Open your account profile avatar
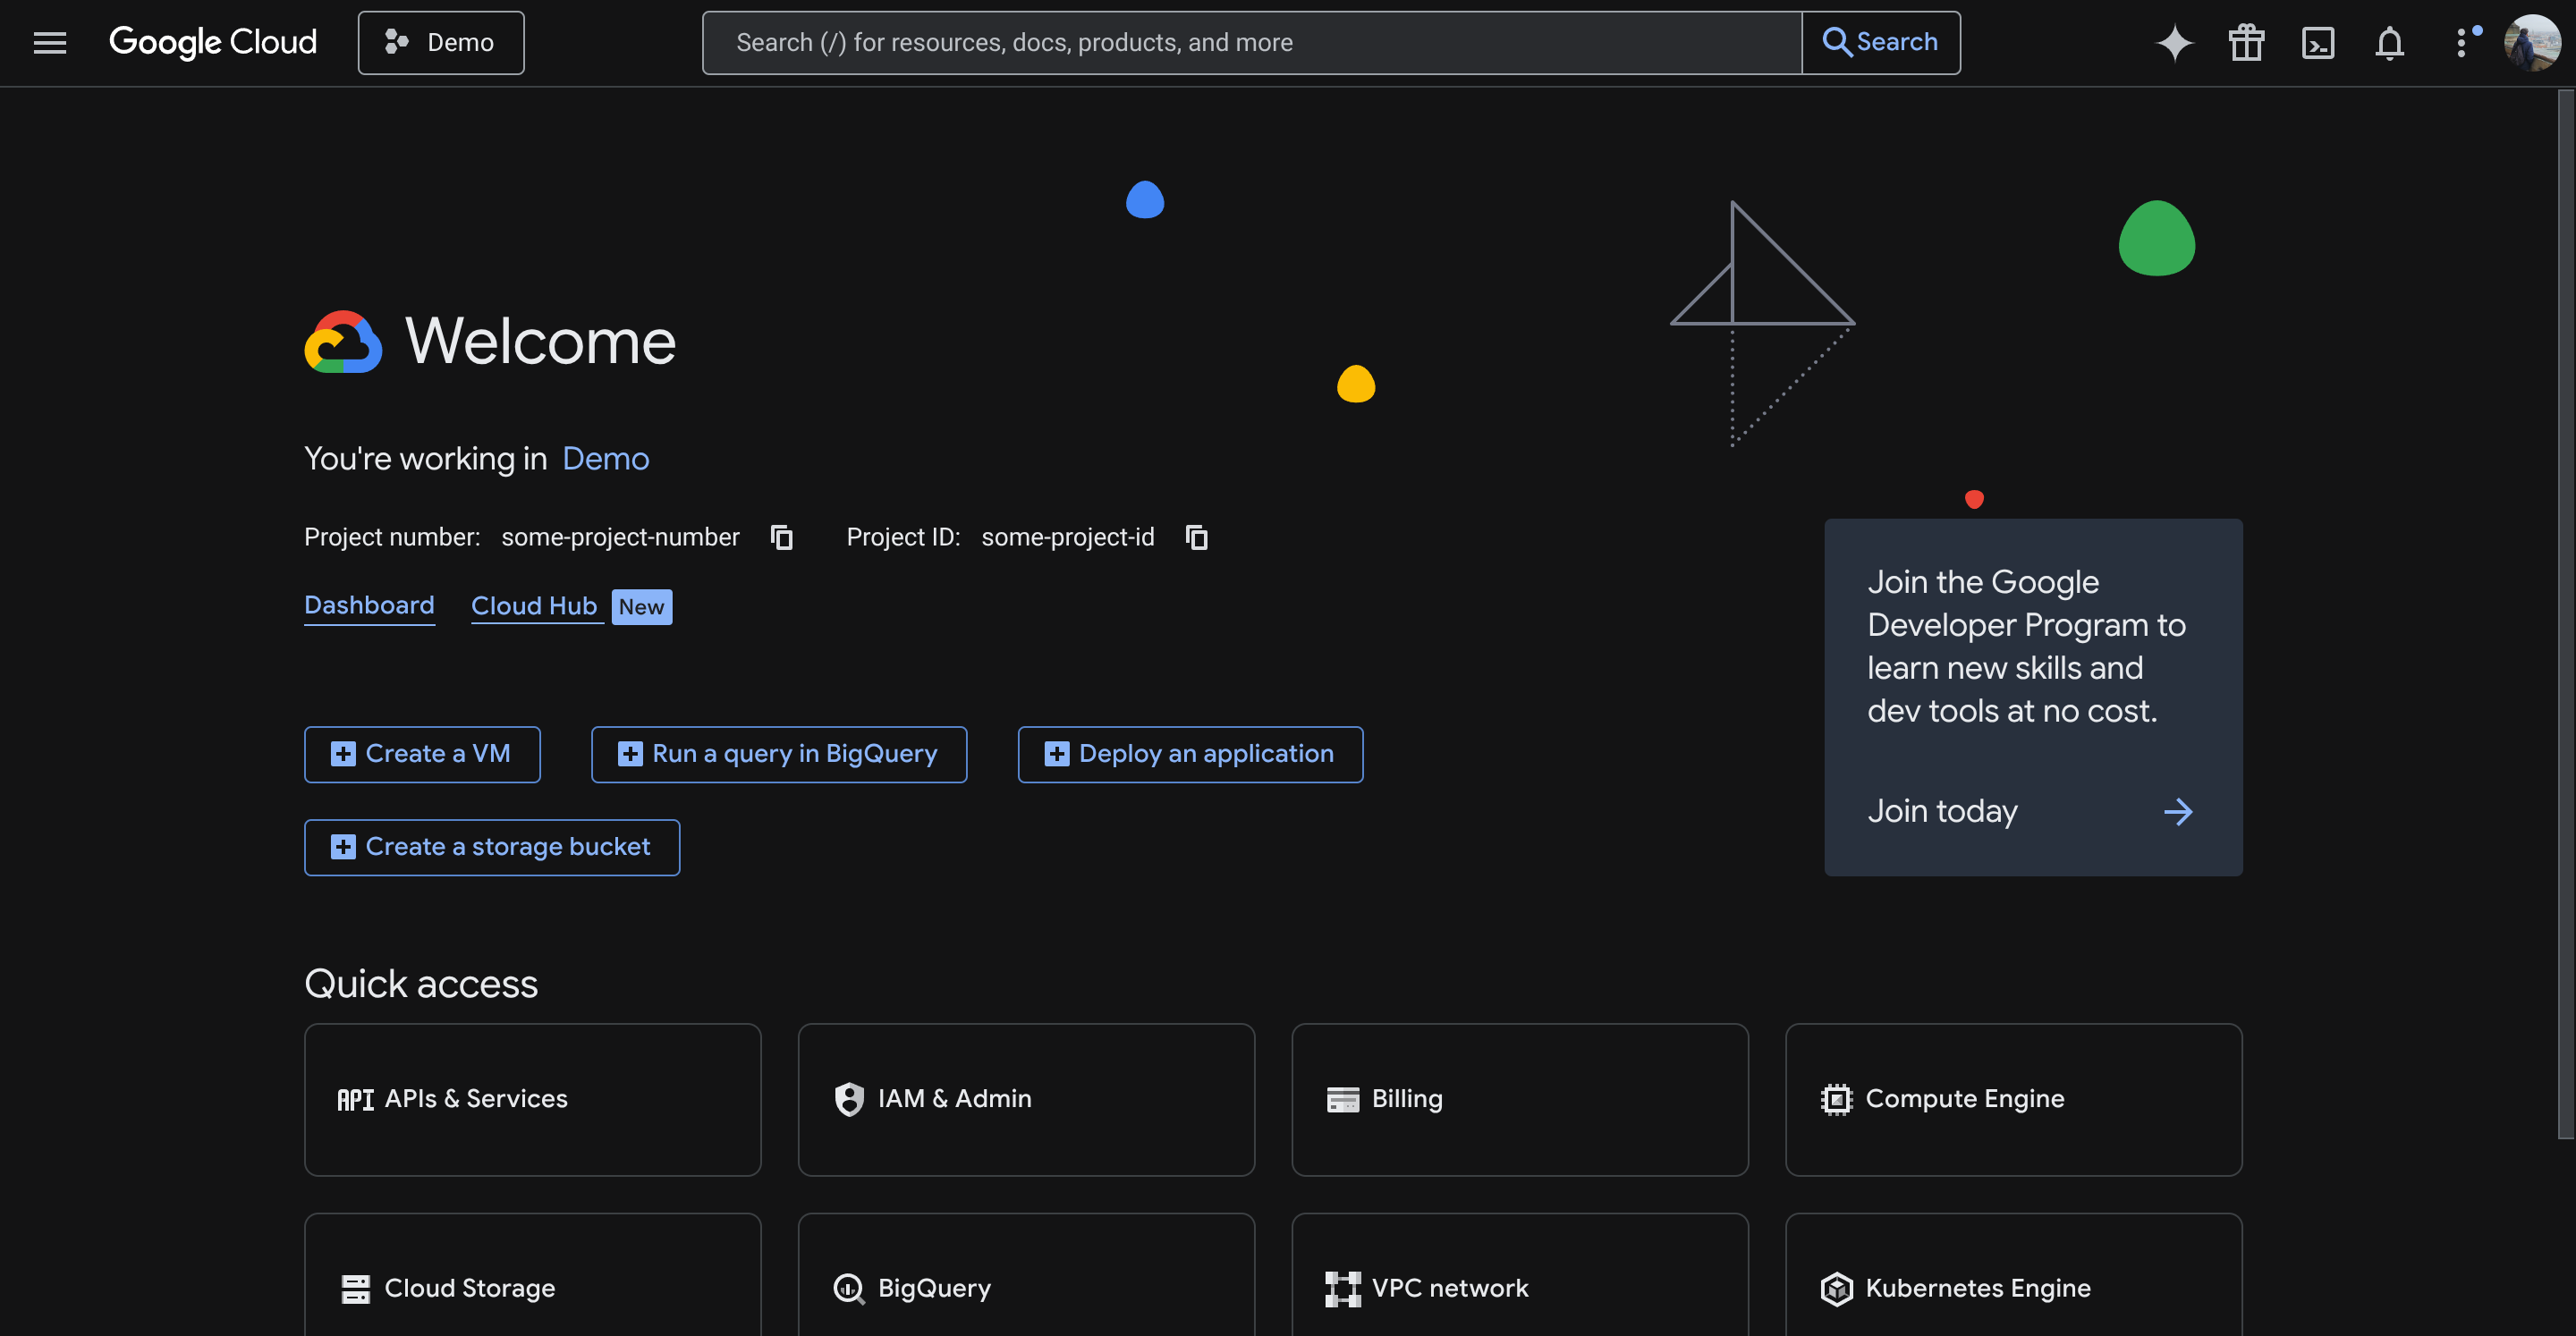Screen dimensions: 2576x1336 (2533, 42)
